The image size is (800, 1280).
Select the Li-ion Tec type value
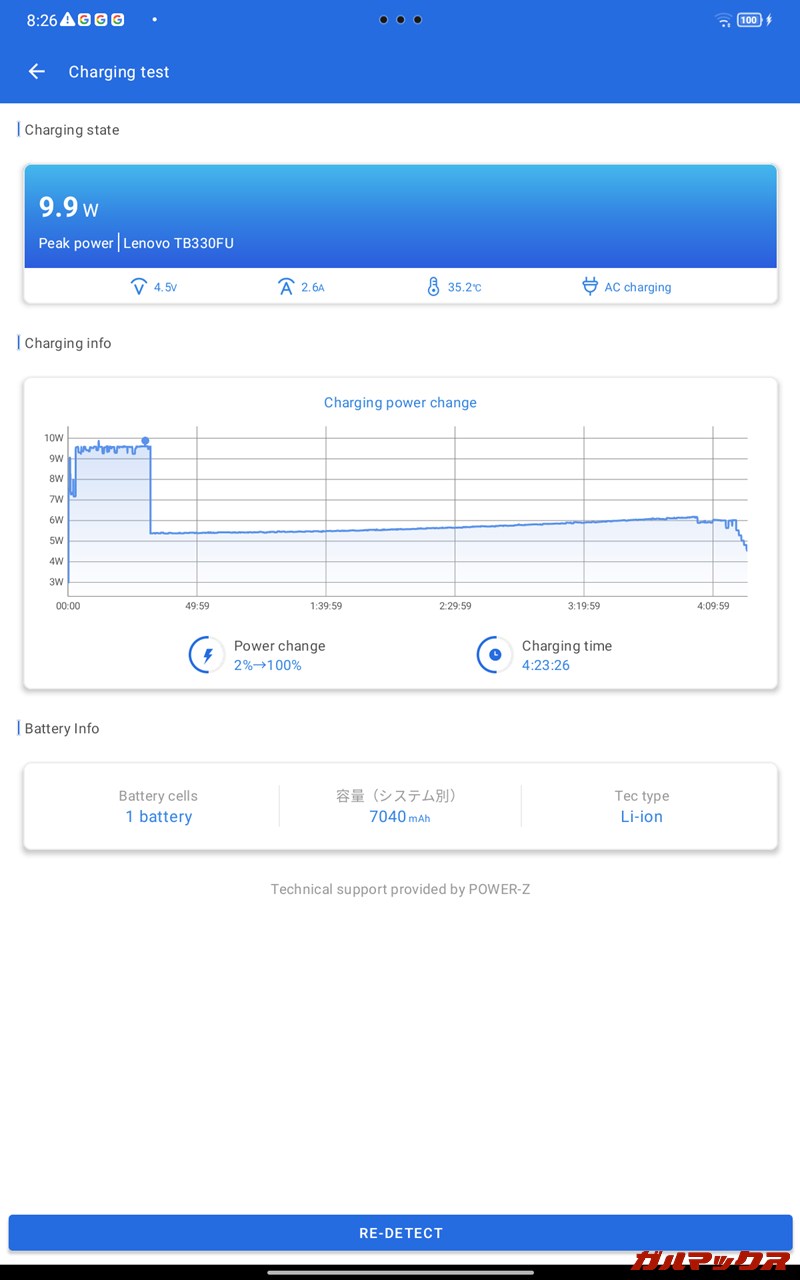(x=641, y=817)
